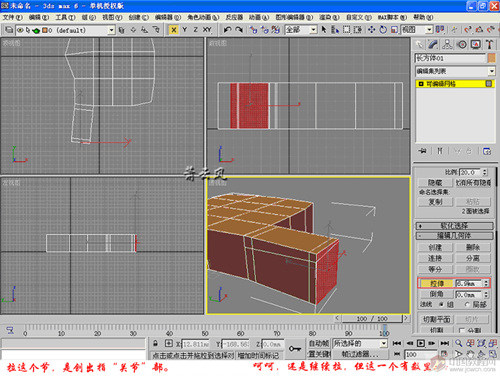Activate the Select and Rotate tool
This screenshot has width=500, height=376.
coord(383,30)
